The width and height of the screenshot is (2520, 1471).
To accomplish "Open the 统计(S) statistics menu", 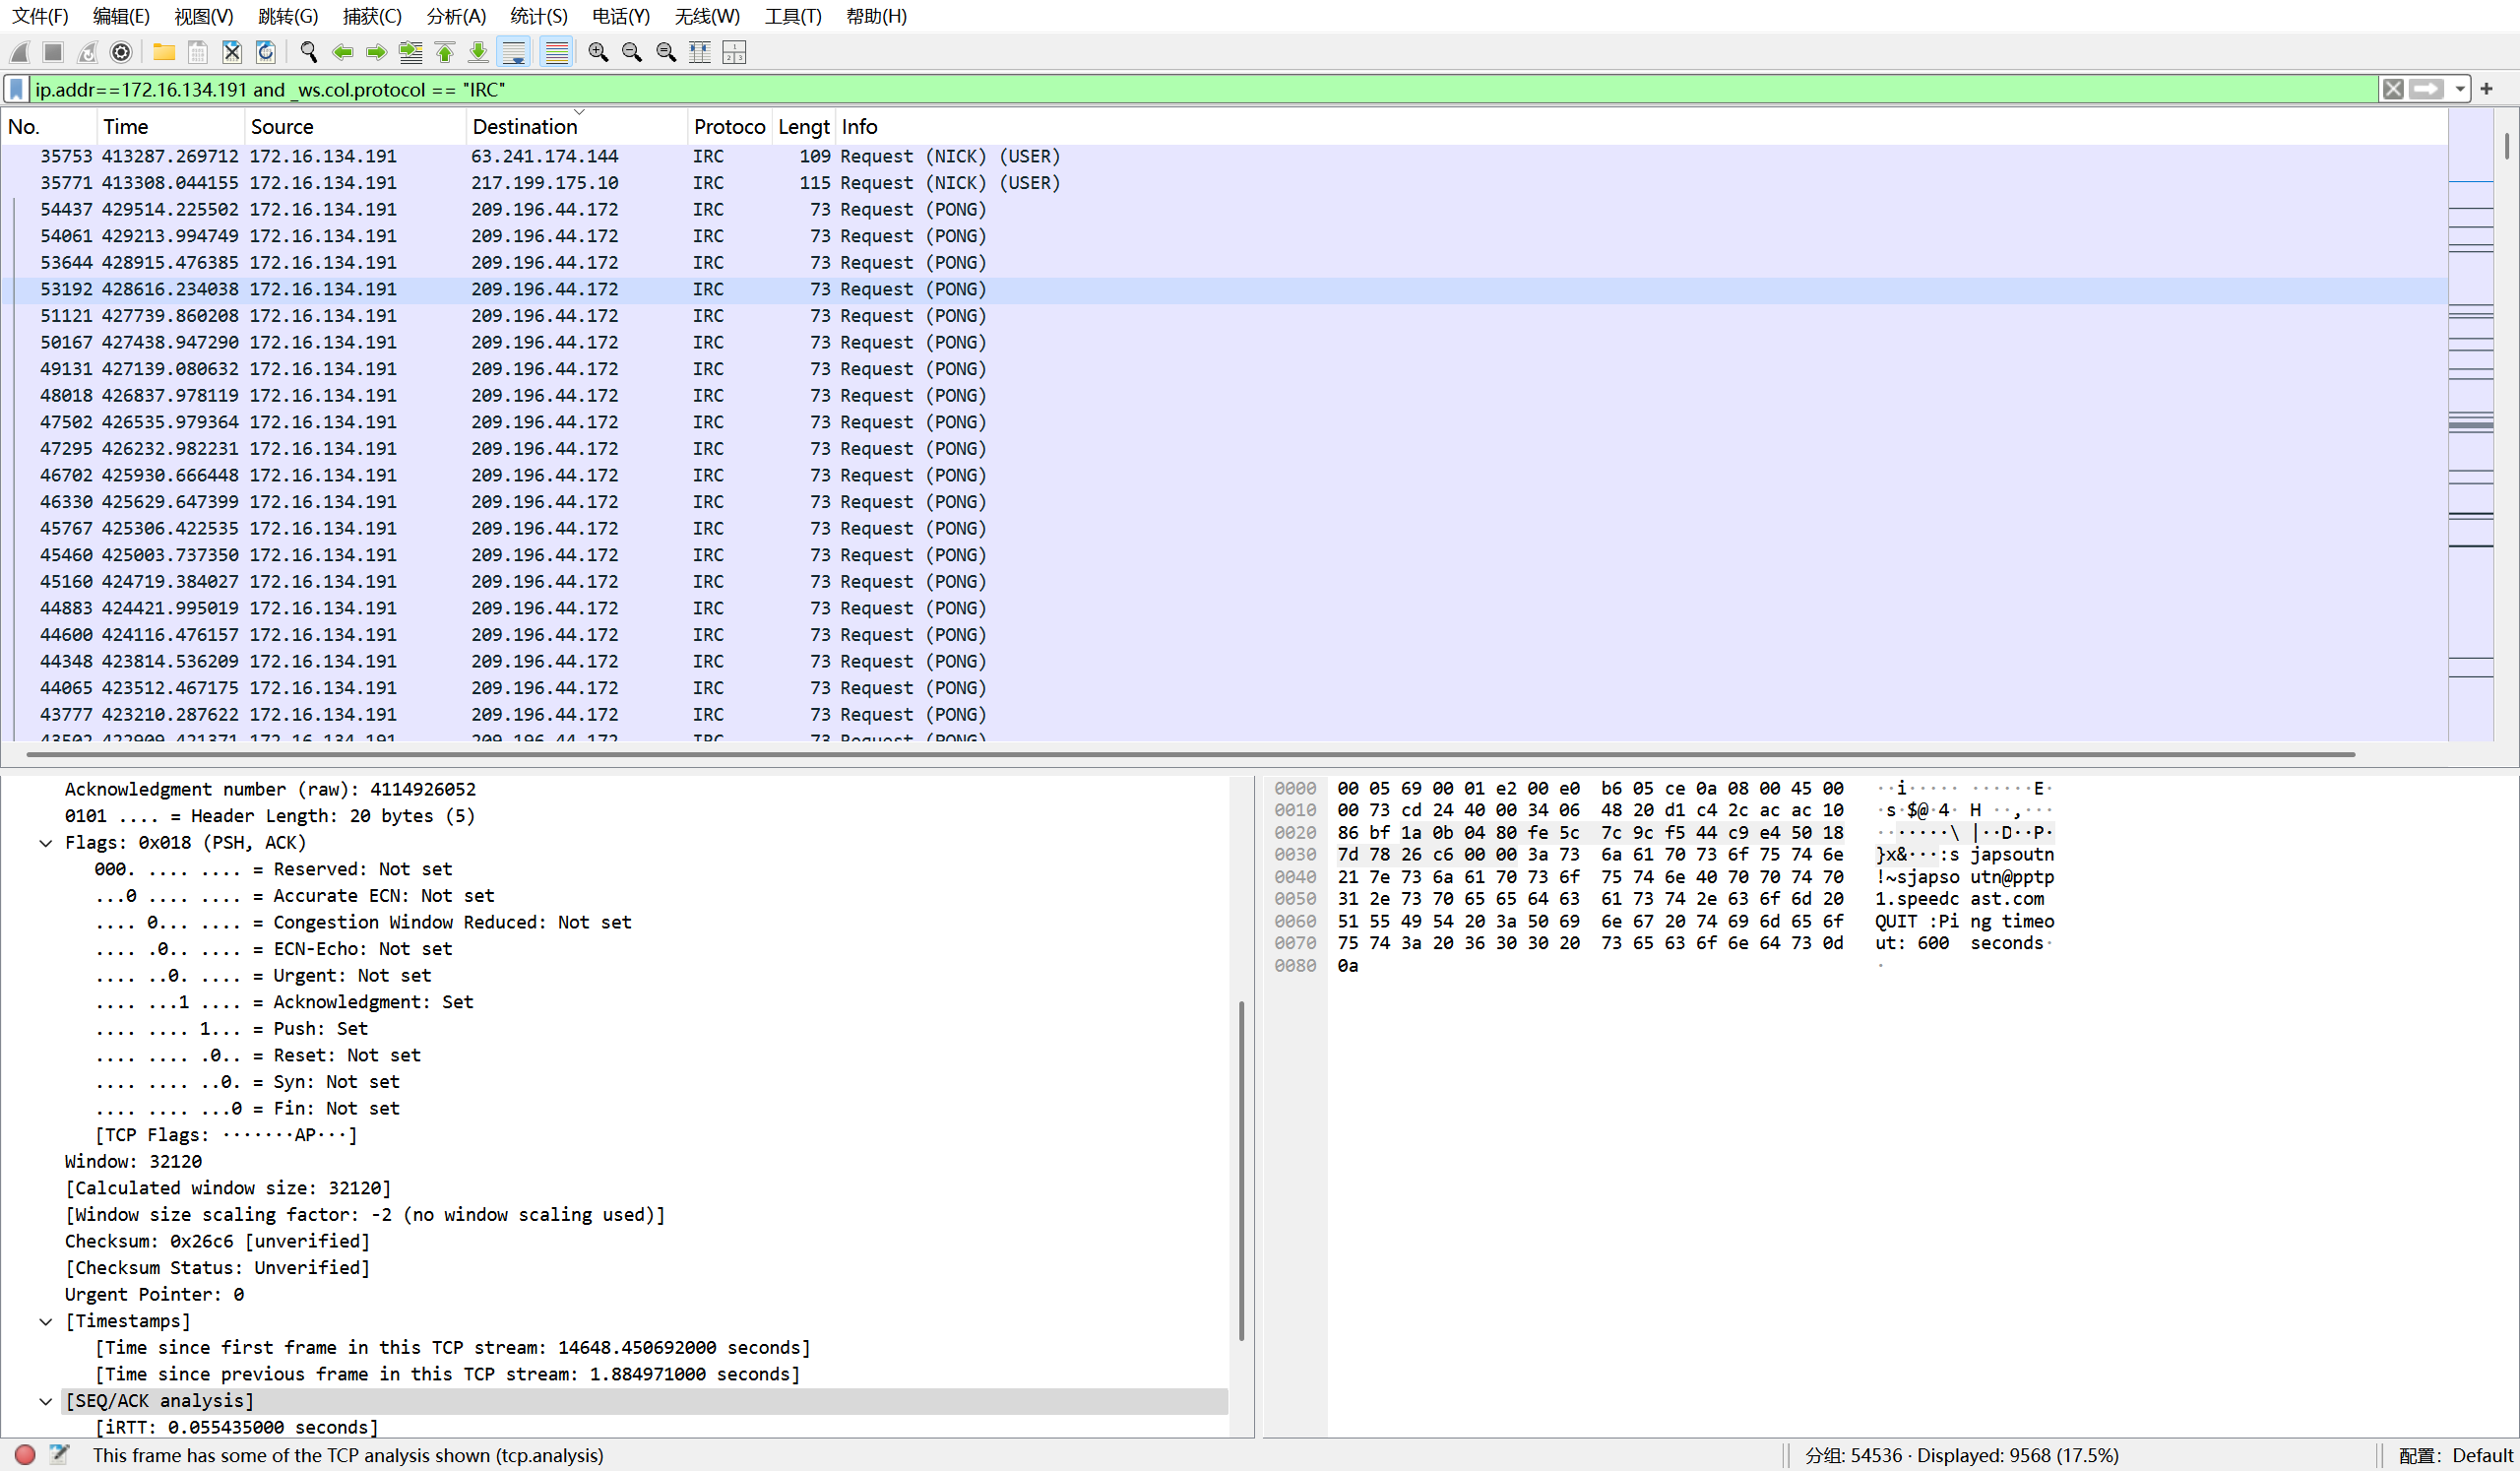I will point(538,16).
